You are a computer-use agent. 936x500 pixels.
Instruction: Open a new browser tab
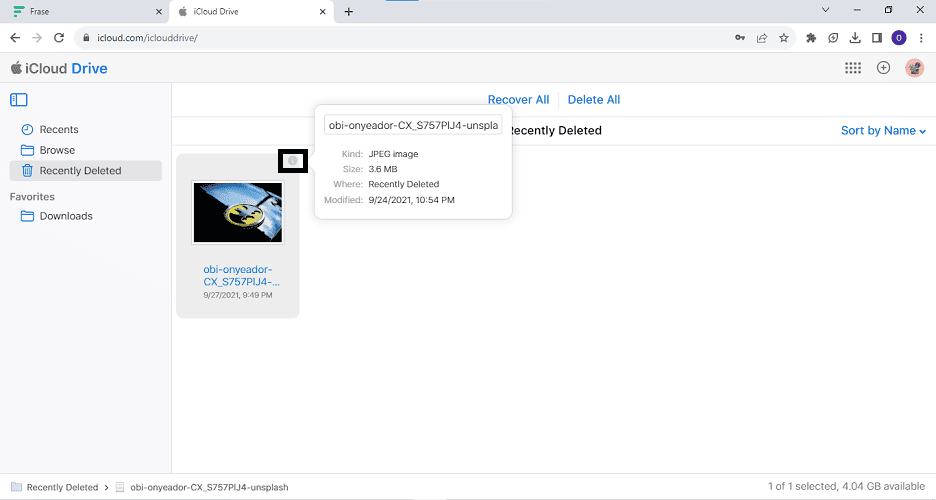point(349,12)
